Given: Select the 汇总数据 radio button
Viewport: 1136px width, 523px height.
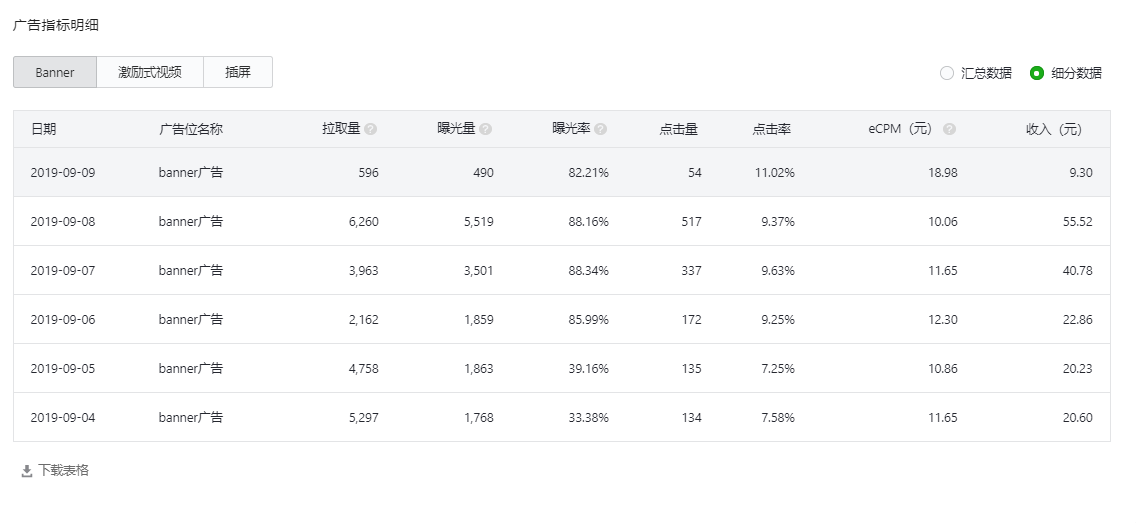Looking at the screenshot, I should tap(946, 73).
